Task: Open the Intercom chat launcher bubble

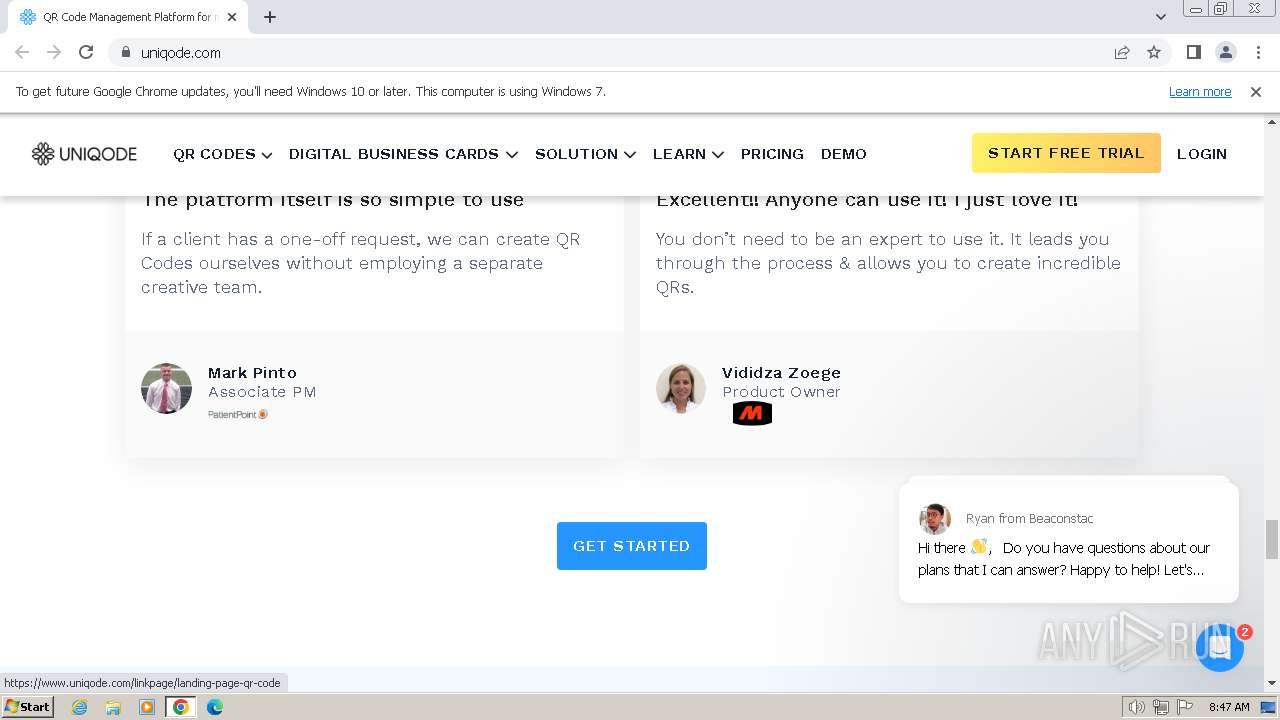Action: 1219,648
